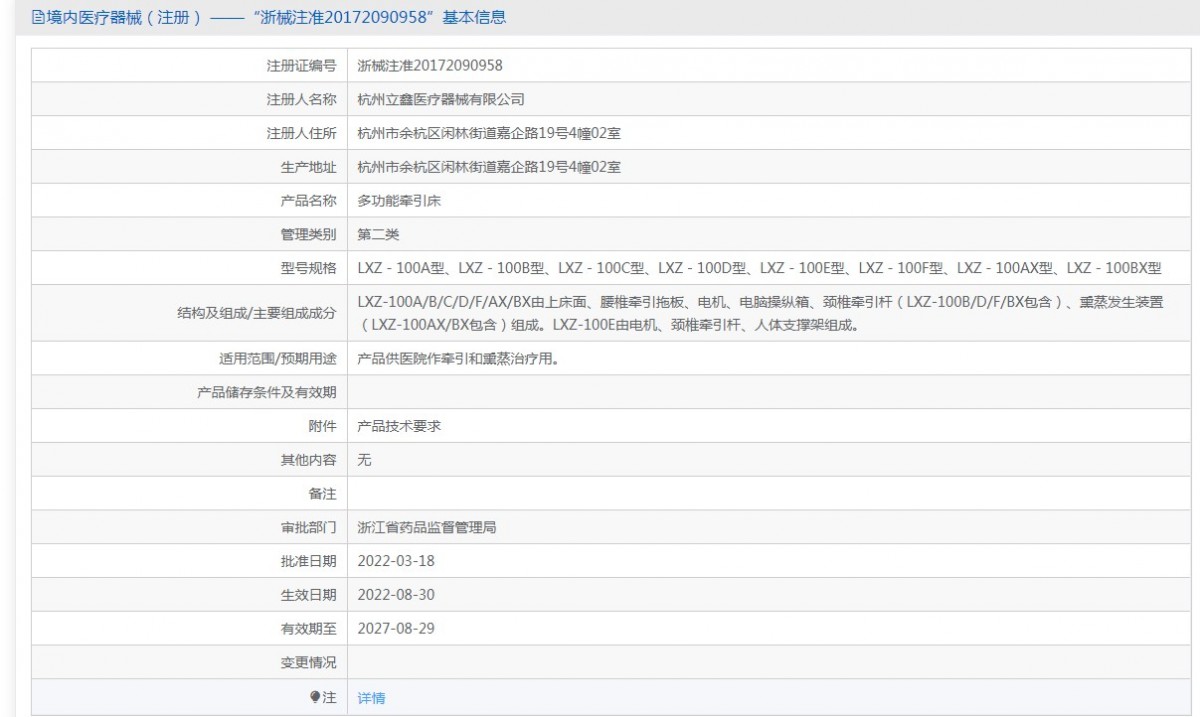Click the company name 杭州立鑫医疗器械有限公司
Viewport: 1200px width, 717px height.
(441, 100)
